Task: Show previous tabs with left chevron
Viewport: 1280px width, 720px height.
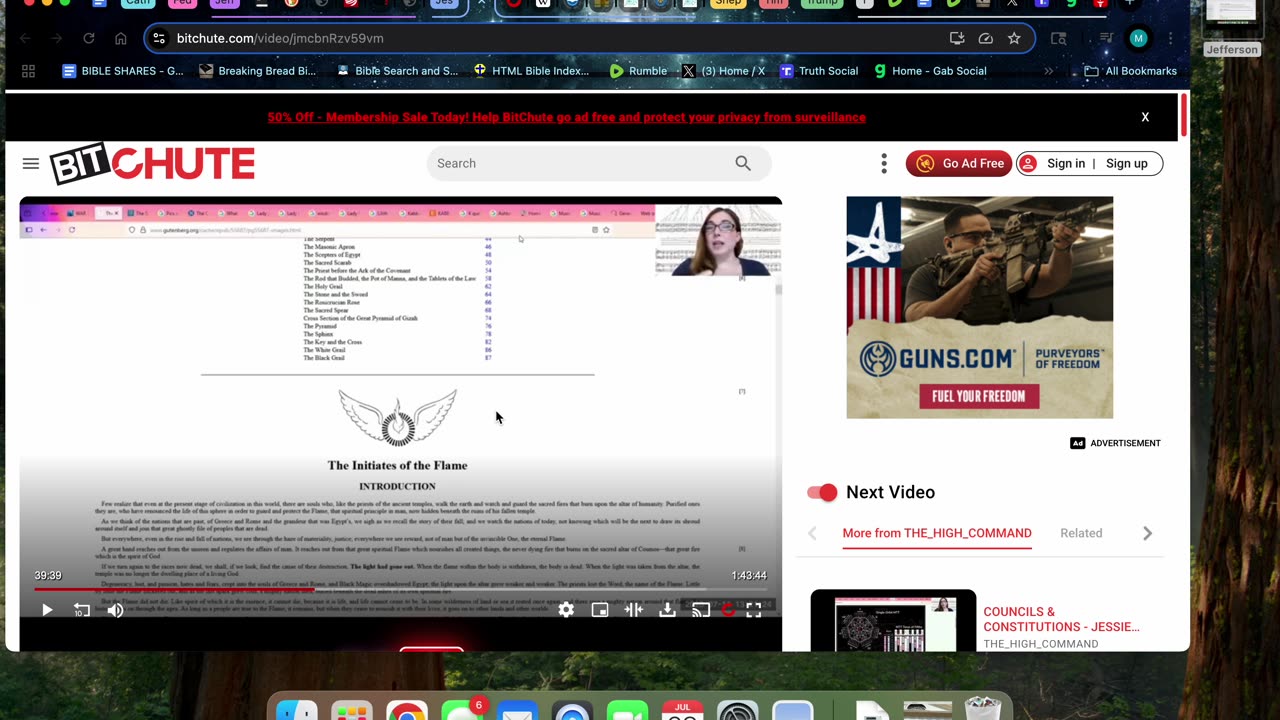Action: (x=812, y=534)
